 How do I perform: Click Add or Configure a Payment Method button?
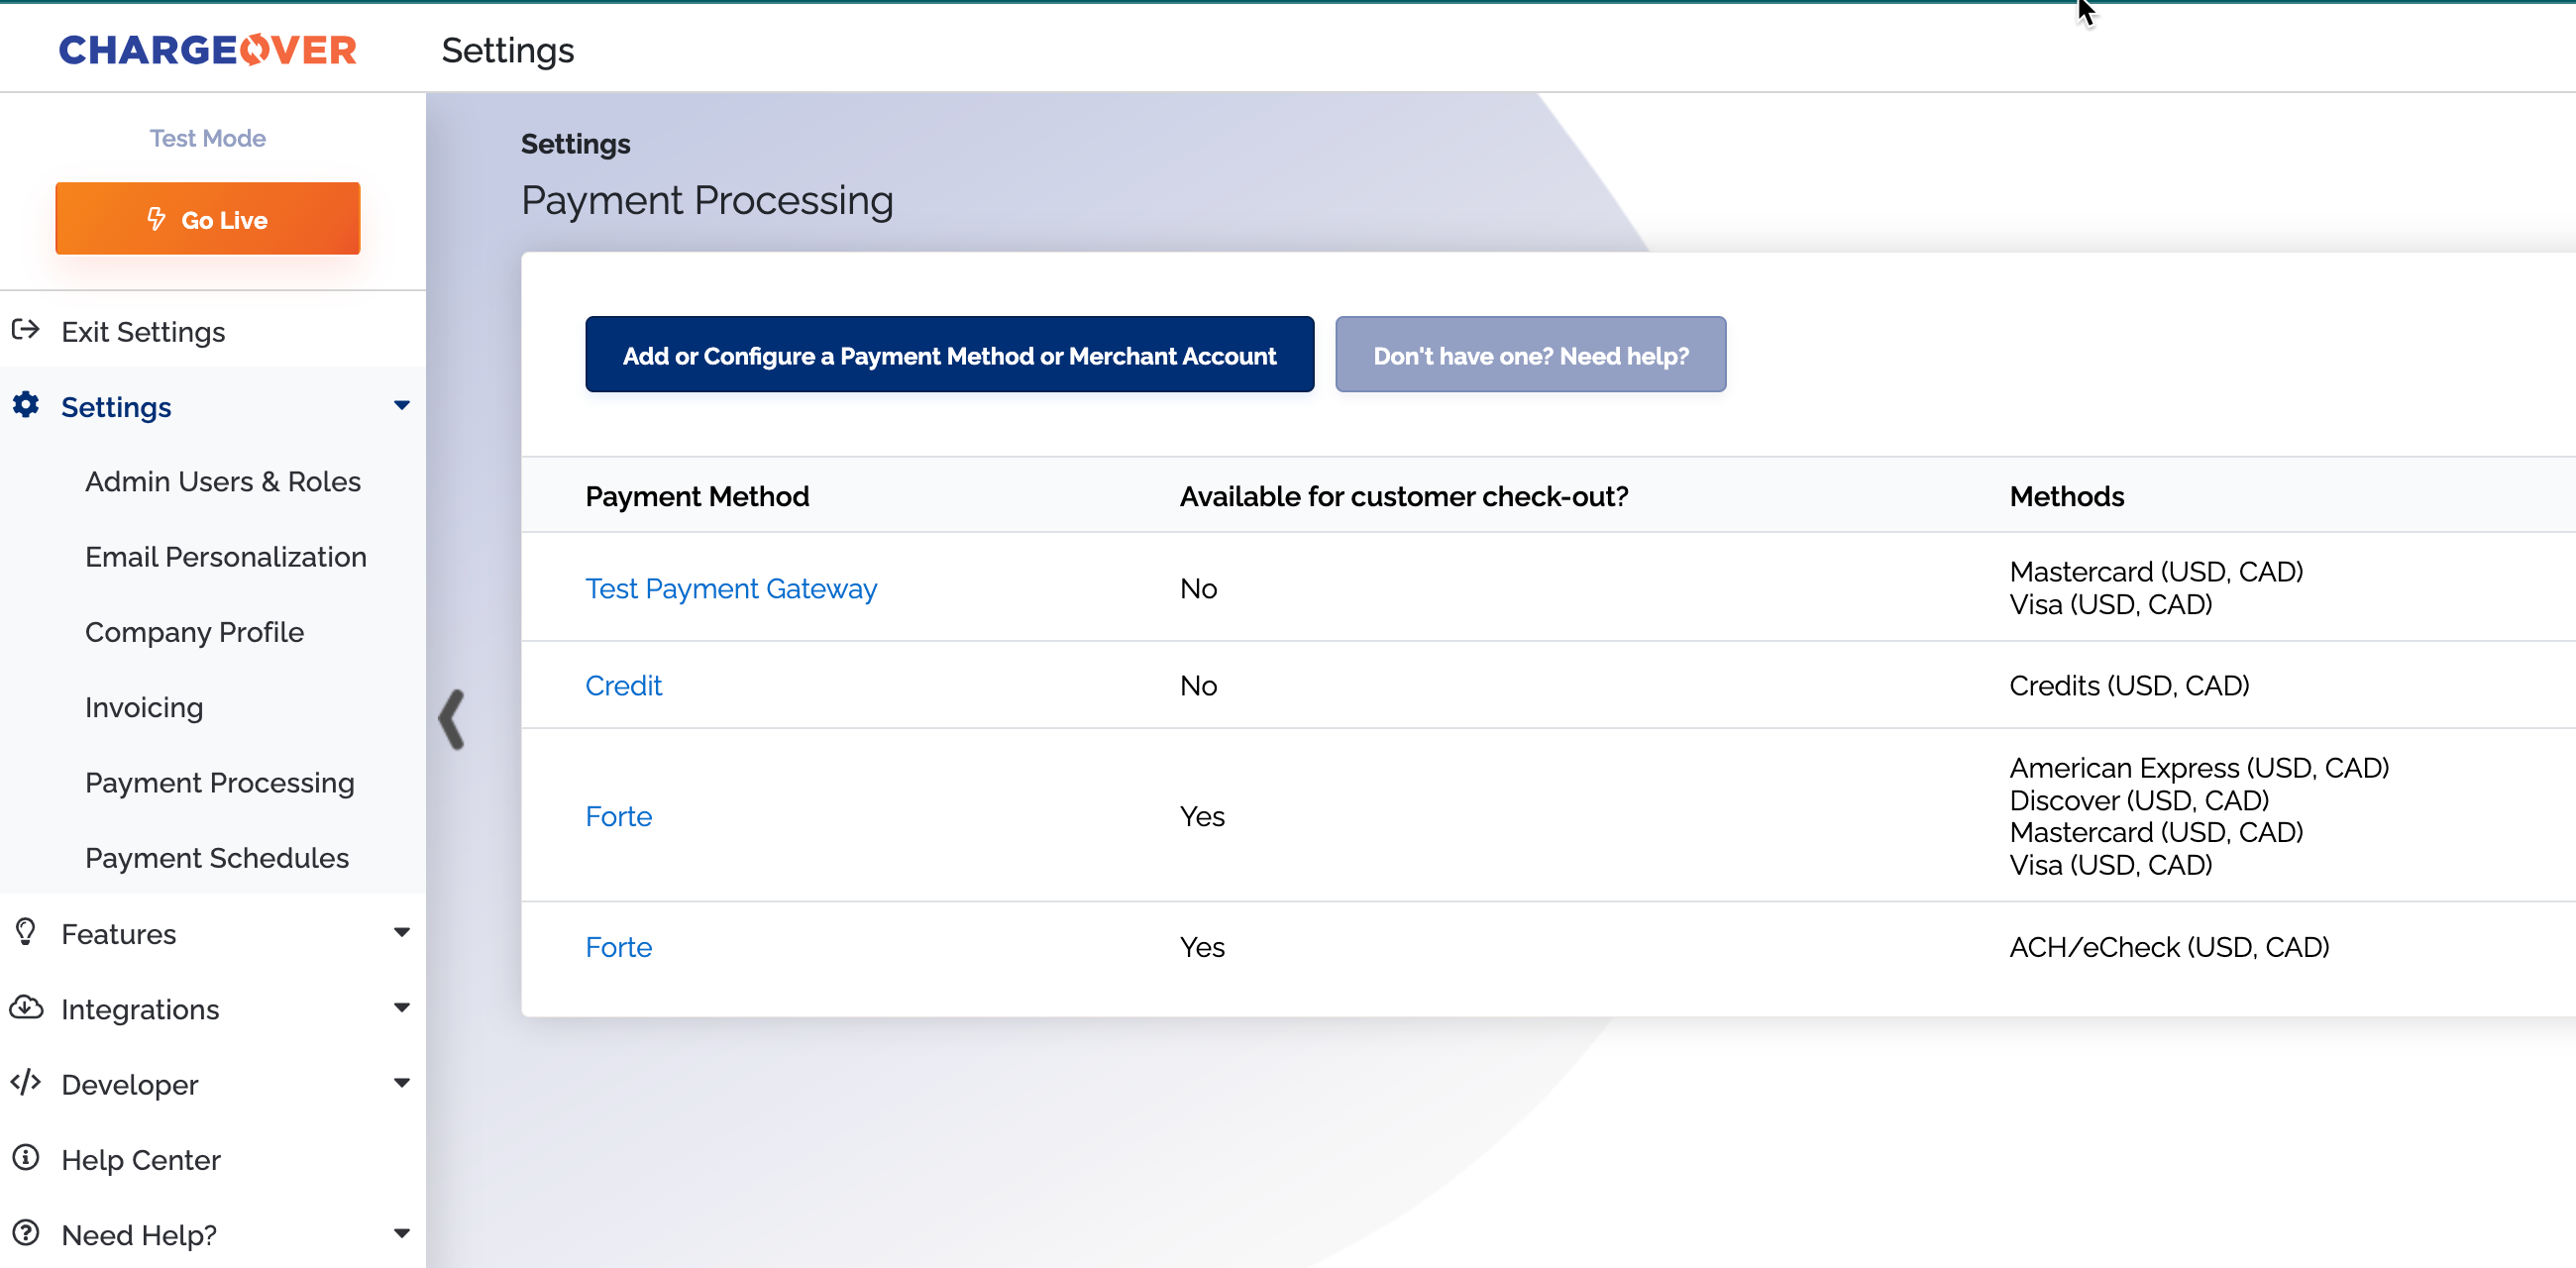pos(948,355)
